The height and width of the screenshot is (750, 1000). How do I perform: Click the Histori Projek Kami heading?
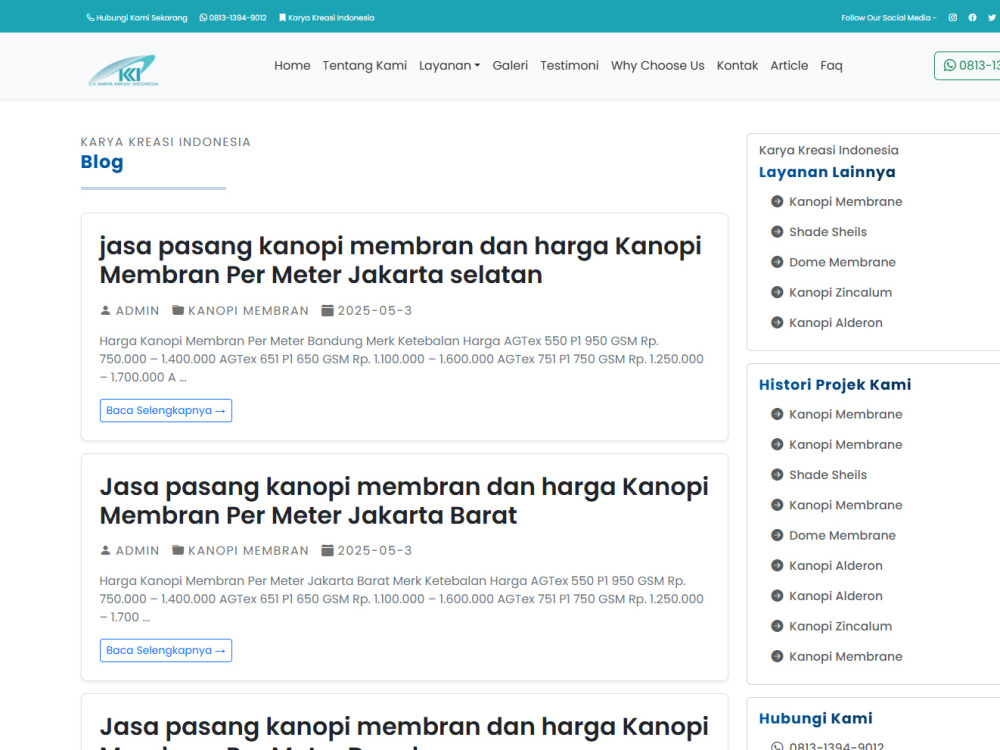pos(835,385)
